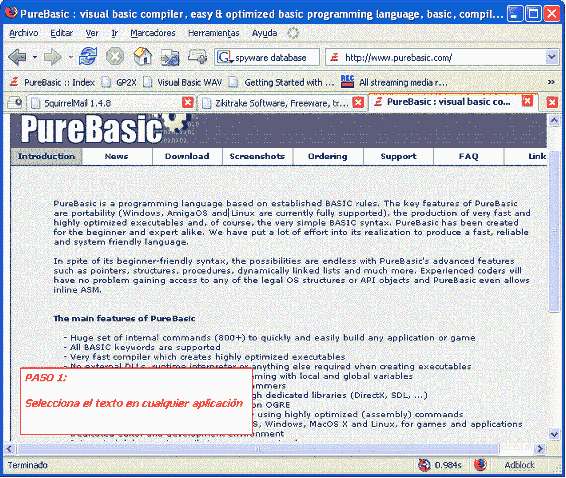Go to the News section
The height and width of the screenshot is (478, 566).
pos(117,157)
